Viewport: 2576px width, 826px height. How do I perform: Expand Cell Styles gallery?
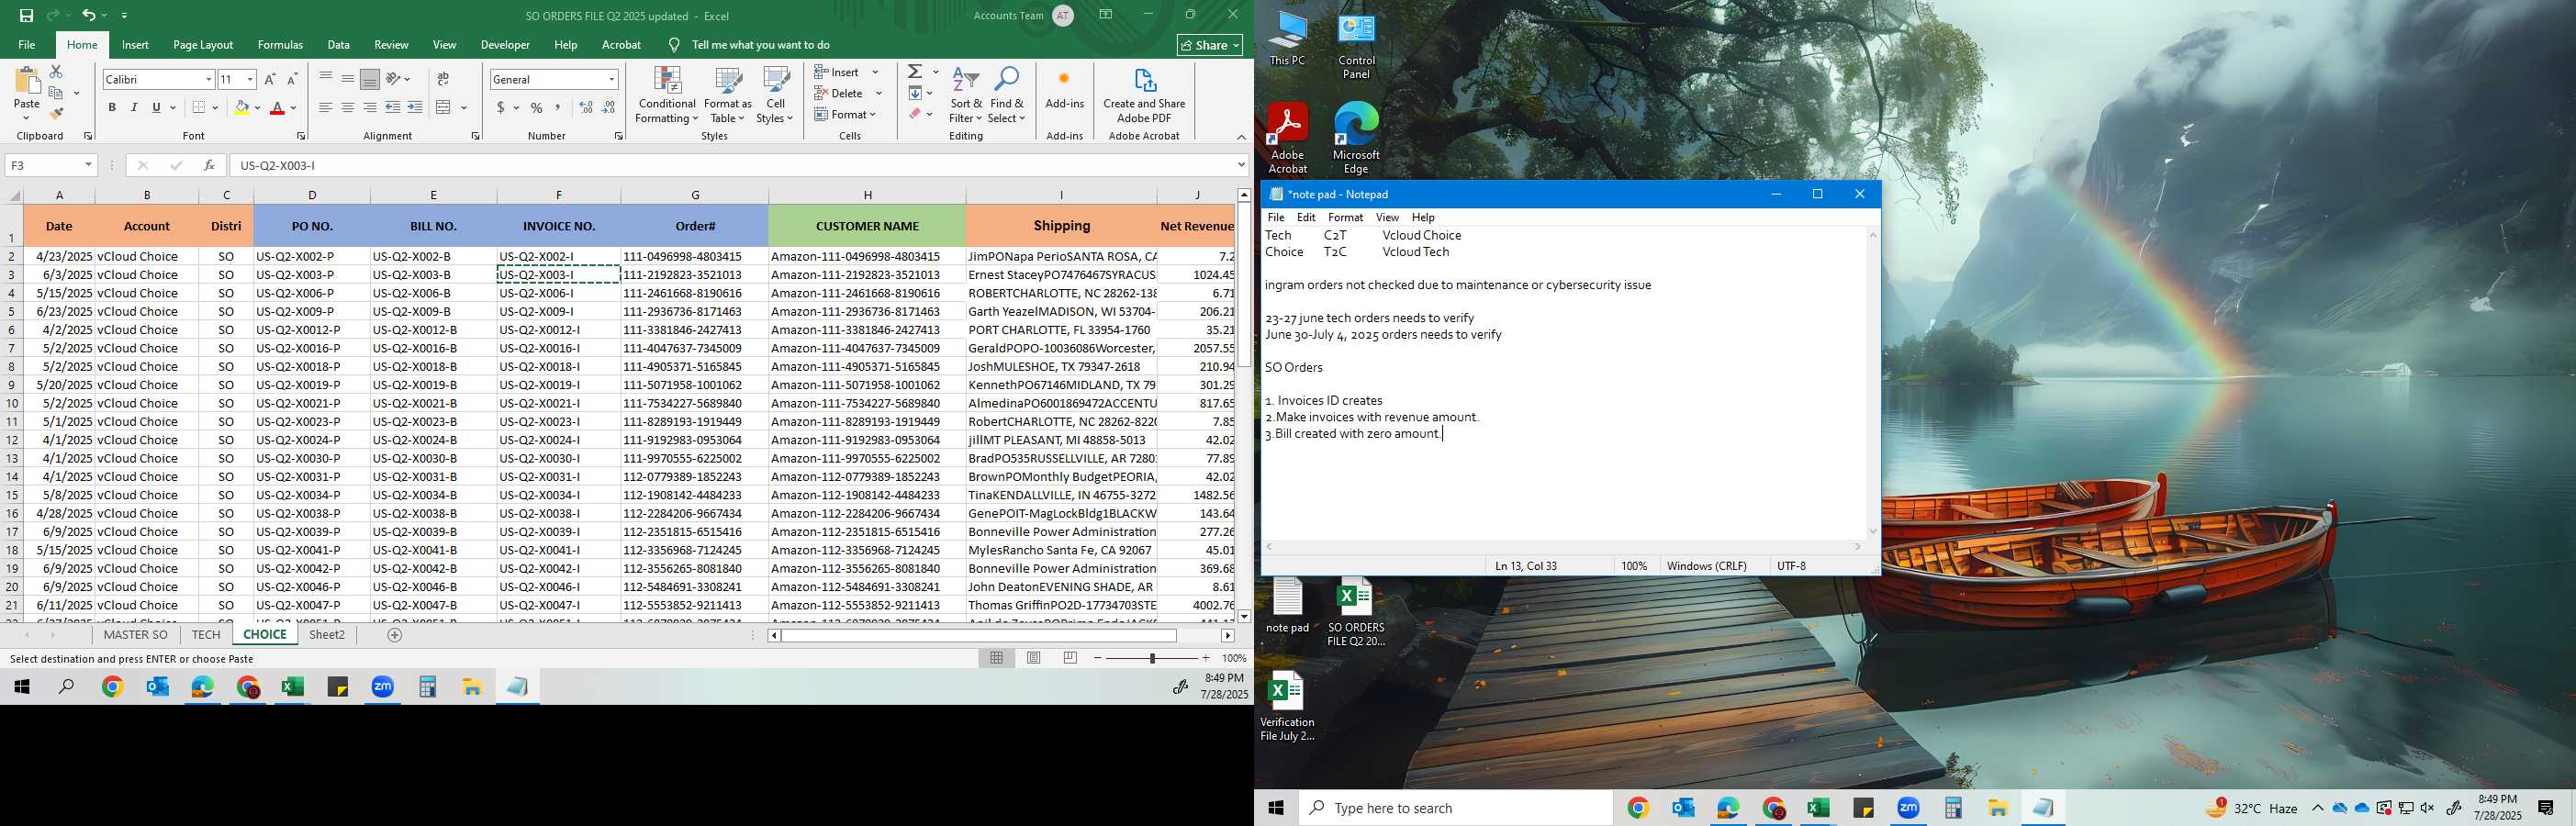[775, 96]
